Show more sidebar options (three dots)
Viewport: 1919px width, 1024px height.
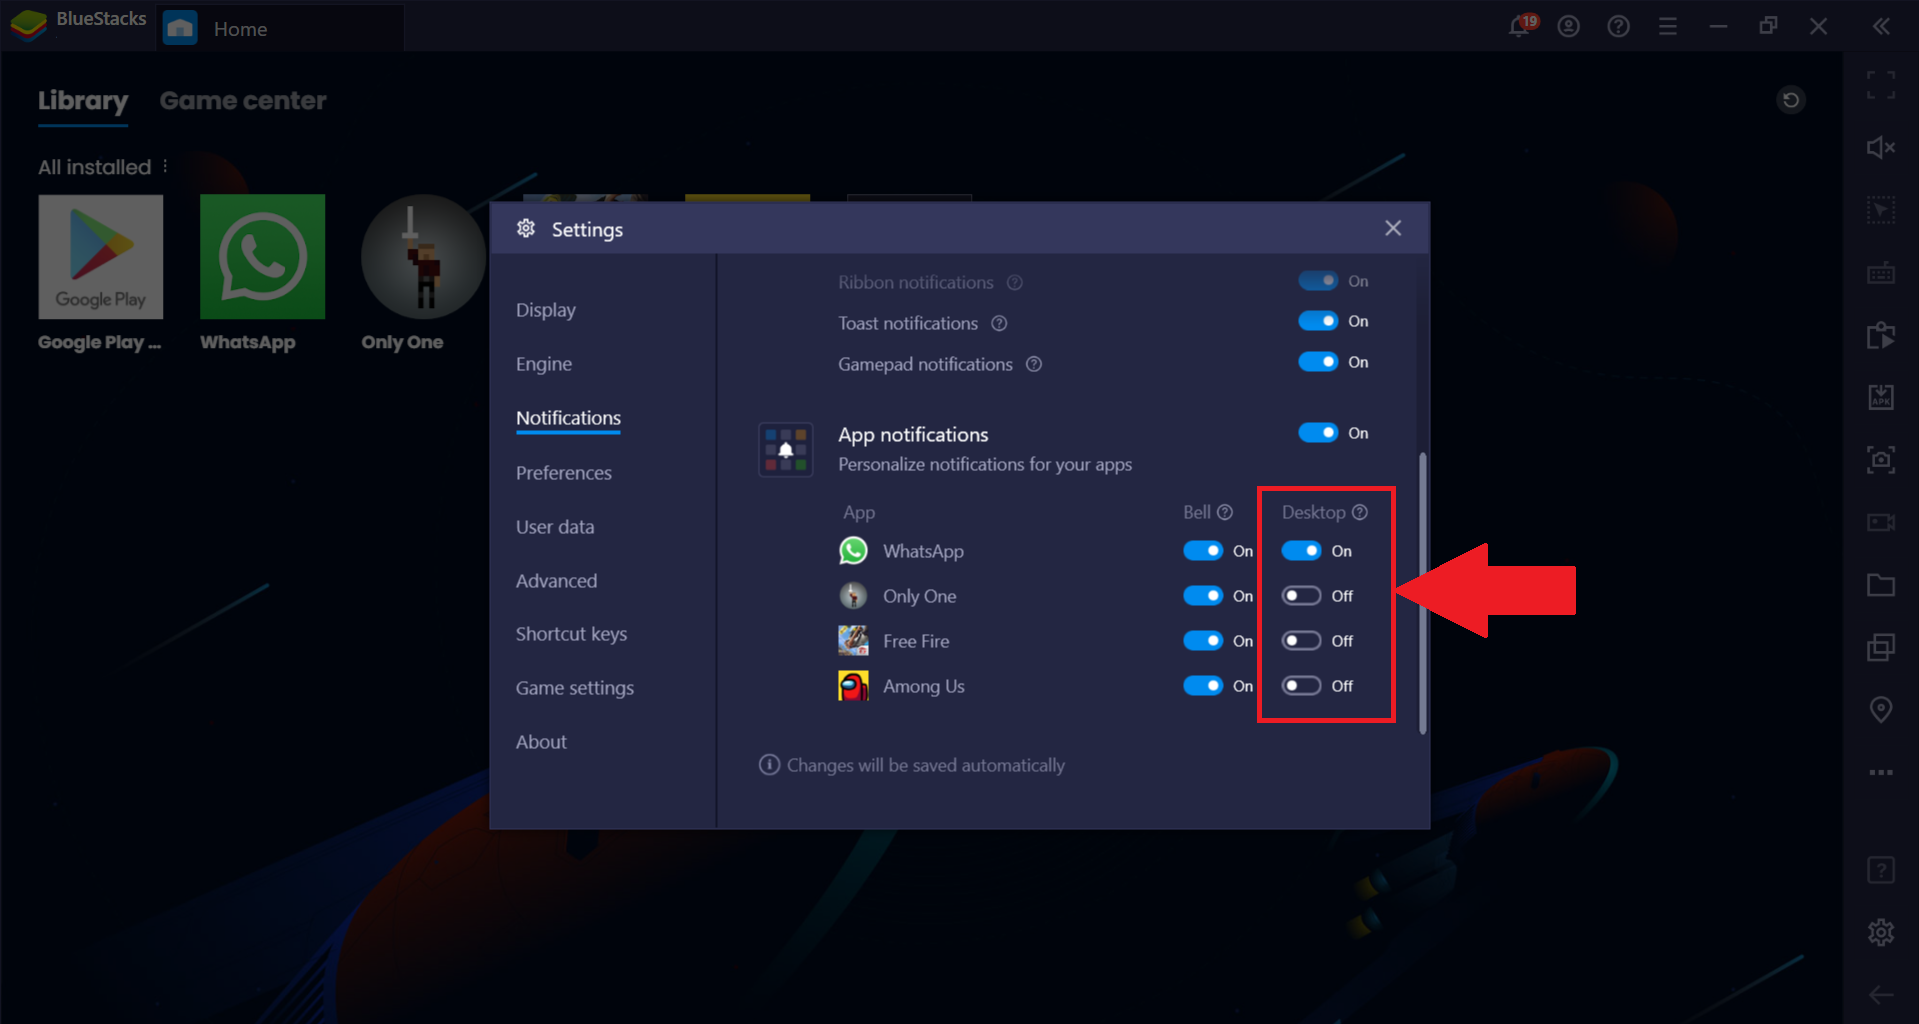click(x=1881, y=772)
